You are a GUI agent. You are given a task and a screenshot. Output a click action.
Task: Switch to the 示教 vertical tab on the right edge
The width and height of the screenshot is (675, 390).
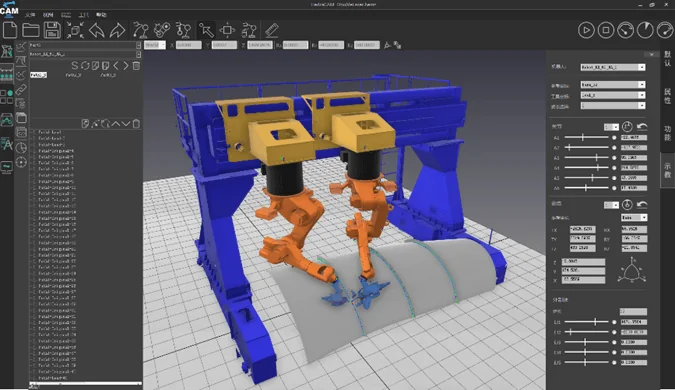coord(668,170)
